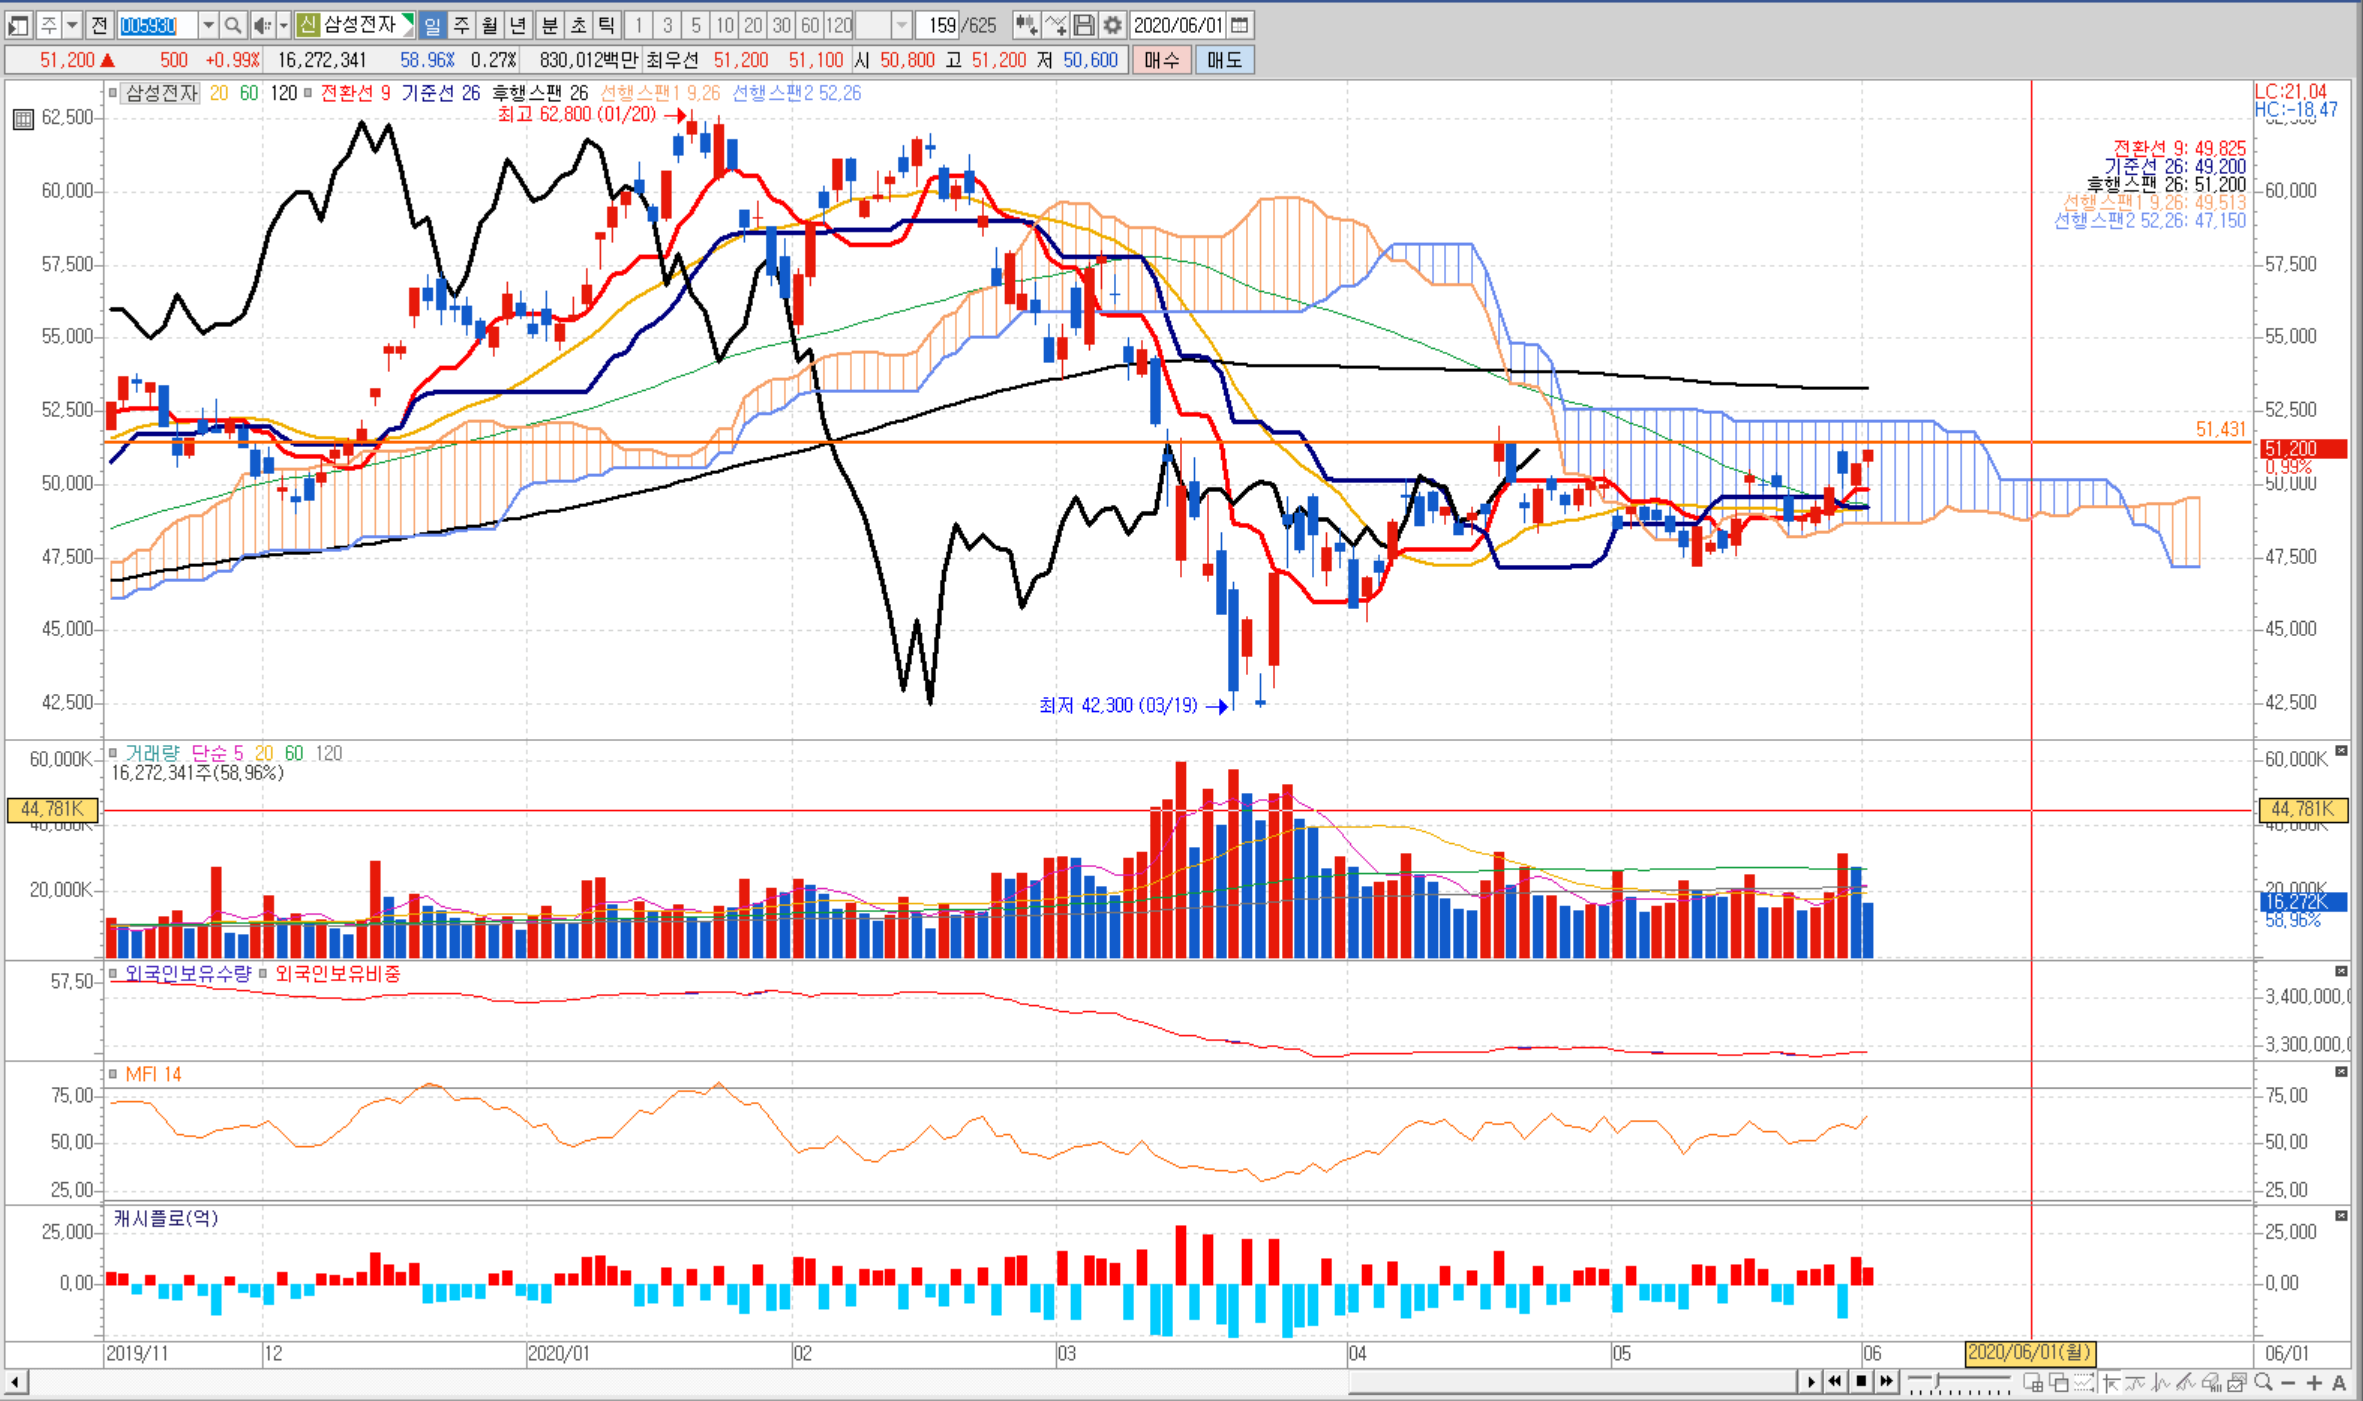Click the 매도 sell button
Screen dimensions: 2363x1401
click(x=1224, y=60)
